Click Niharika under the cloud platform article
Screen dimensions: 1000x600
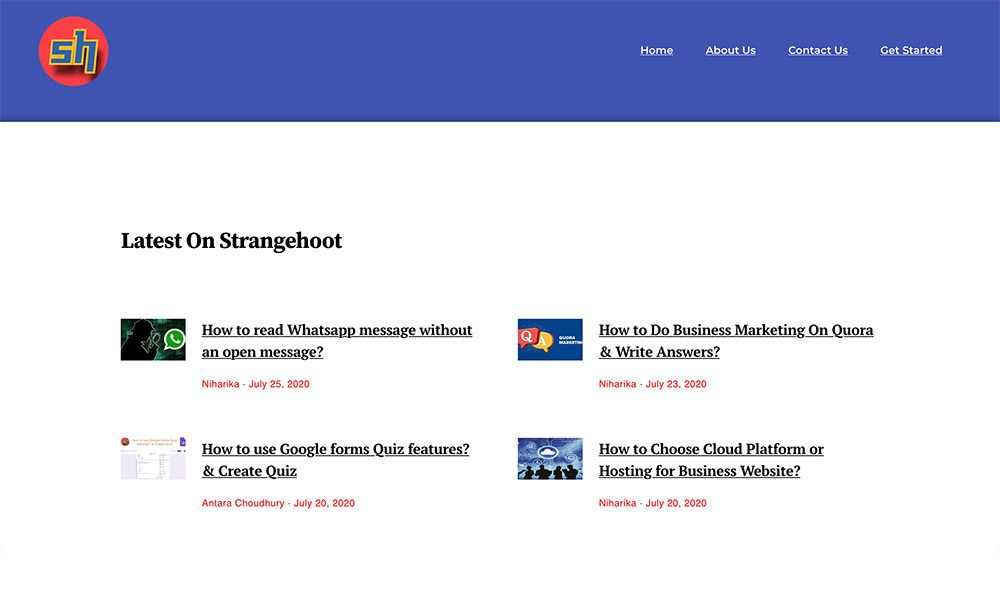[x=617, y=503]
